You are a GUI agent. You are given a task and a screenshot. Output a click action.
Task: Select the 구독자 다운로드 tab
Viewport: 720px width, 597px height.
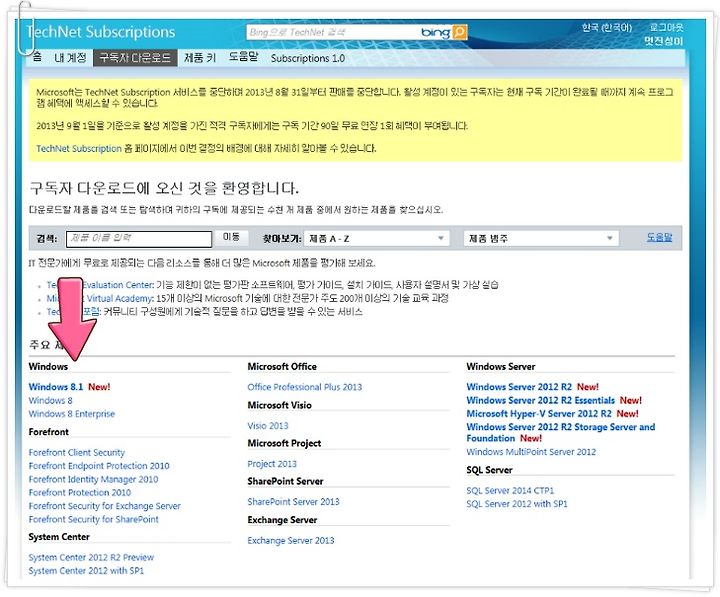[x=135, y=58]
